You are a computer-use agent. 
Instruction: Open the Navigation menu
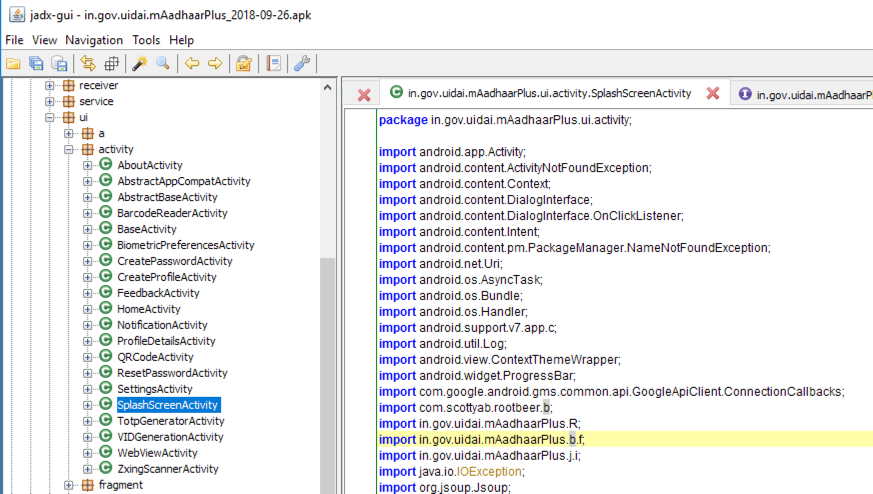tap(94, 40)
